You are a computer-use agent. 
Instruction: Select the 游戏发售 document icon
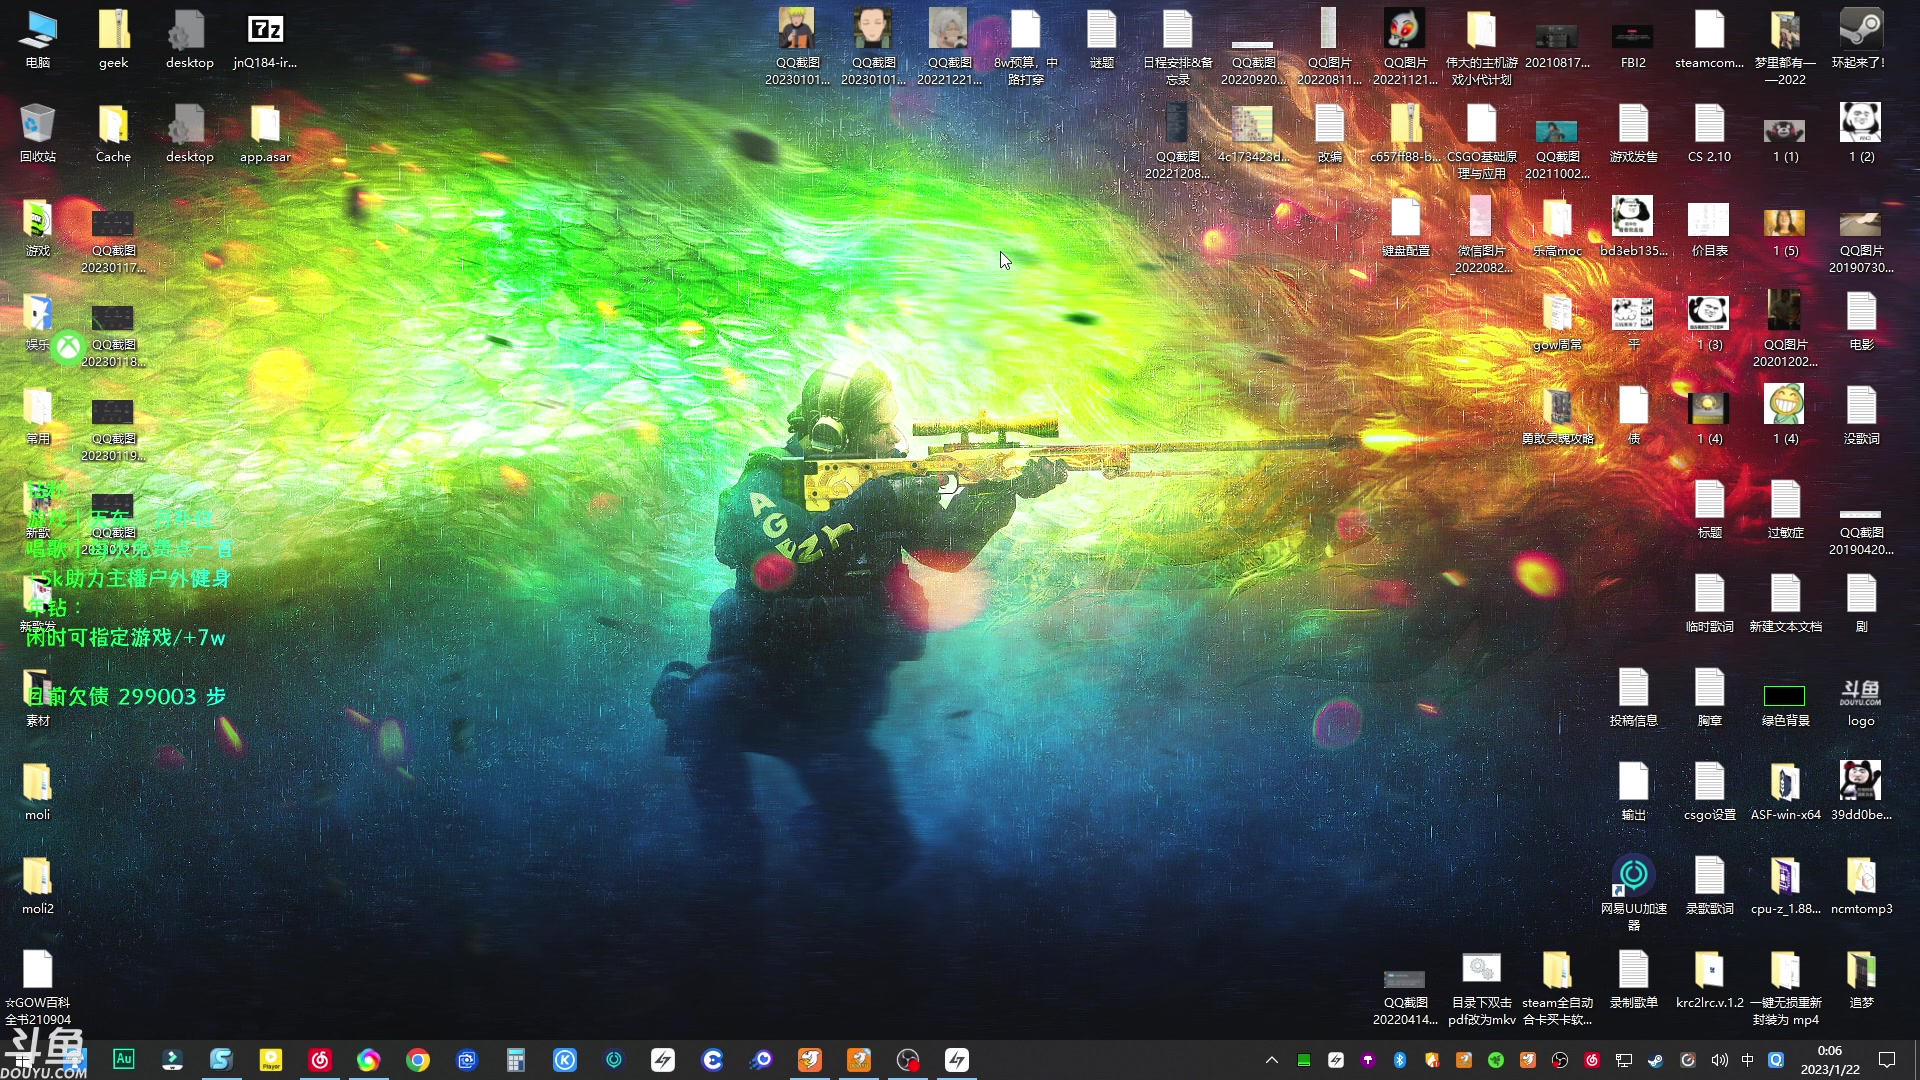coord(1633,132)
